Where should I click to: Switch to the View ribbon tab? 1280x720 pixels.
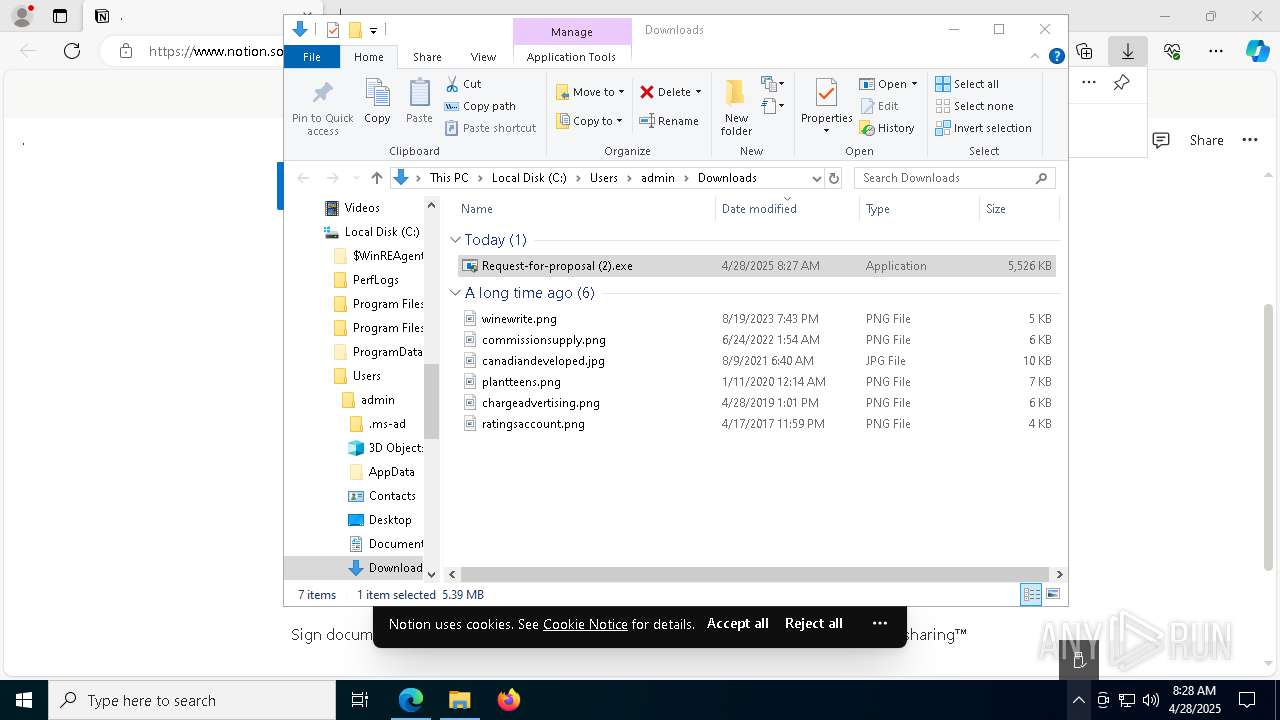[x=483, y=57]
